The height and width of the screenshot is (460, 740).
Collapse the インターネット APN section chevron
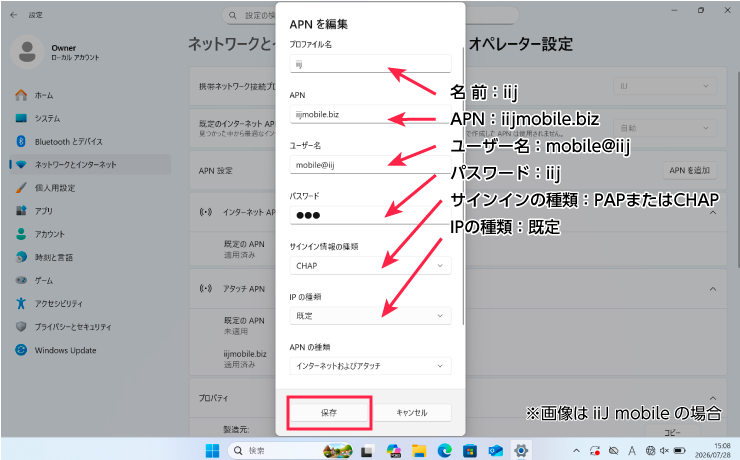click(x=713, y=212)
